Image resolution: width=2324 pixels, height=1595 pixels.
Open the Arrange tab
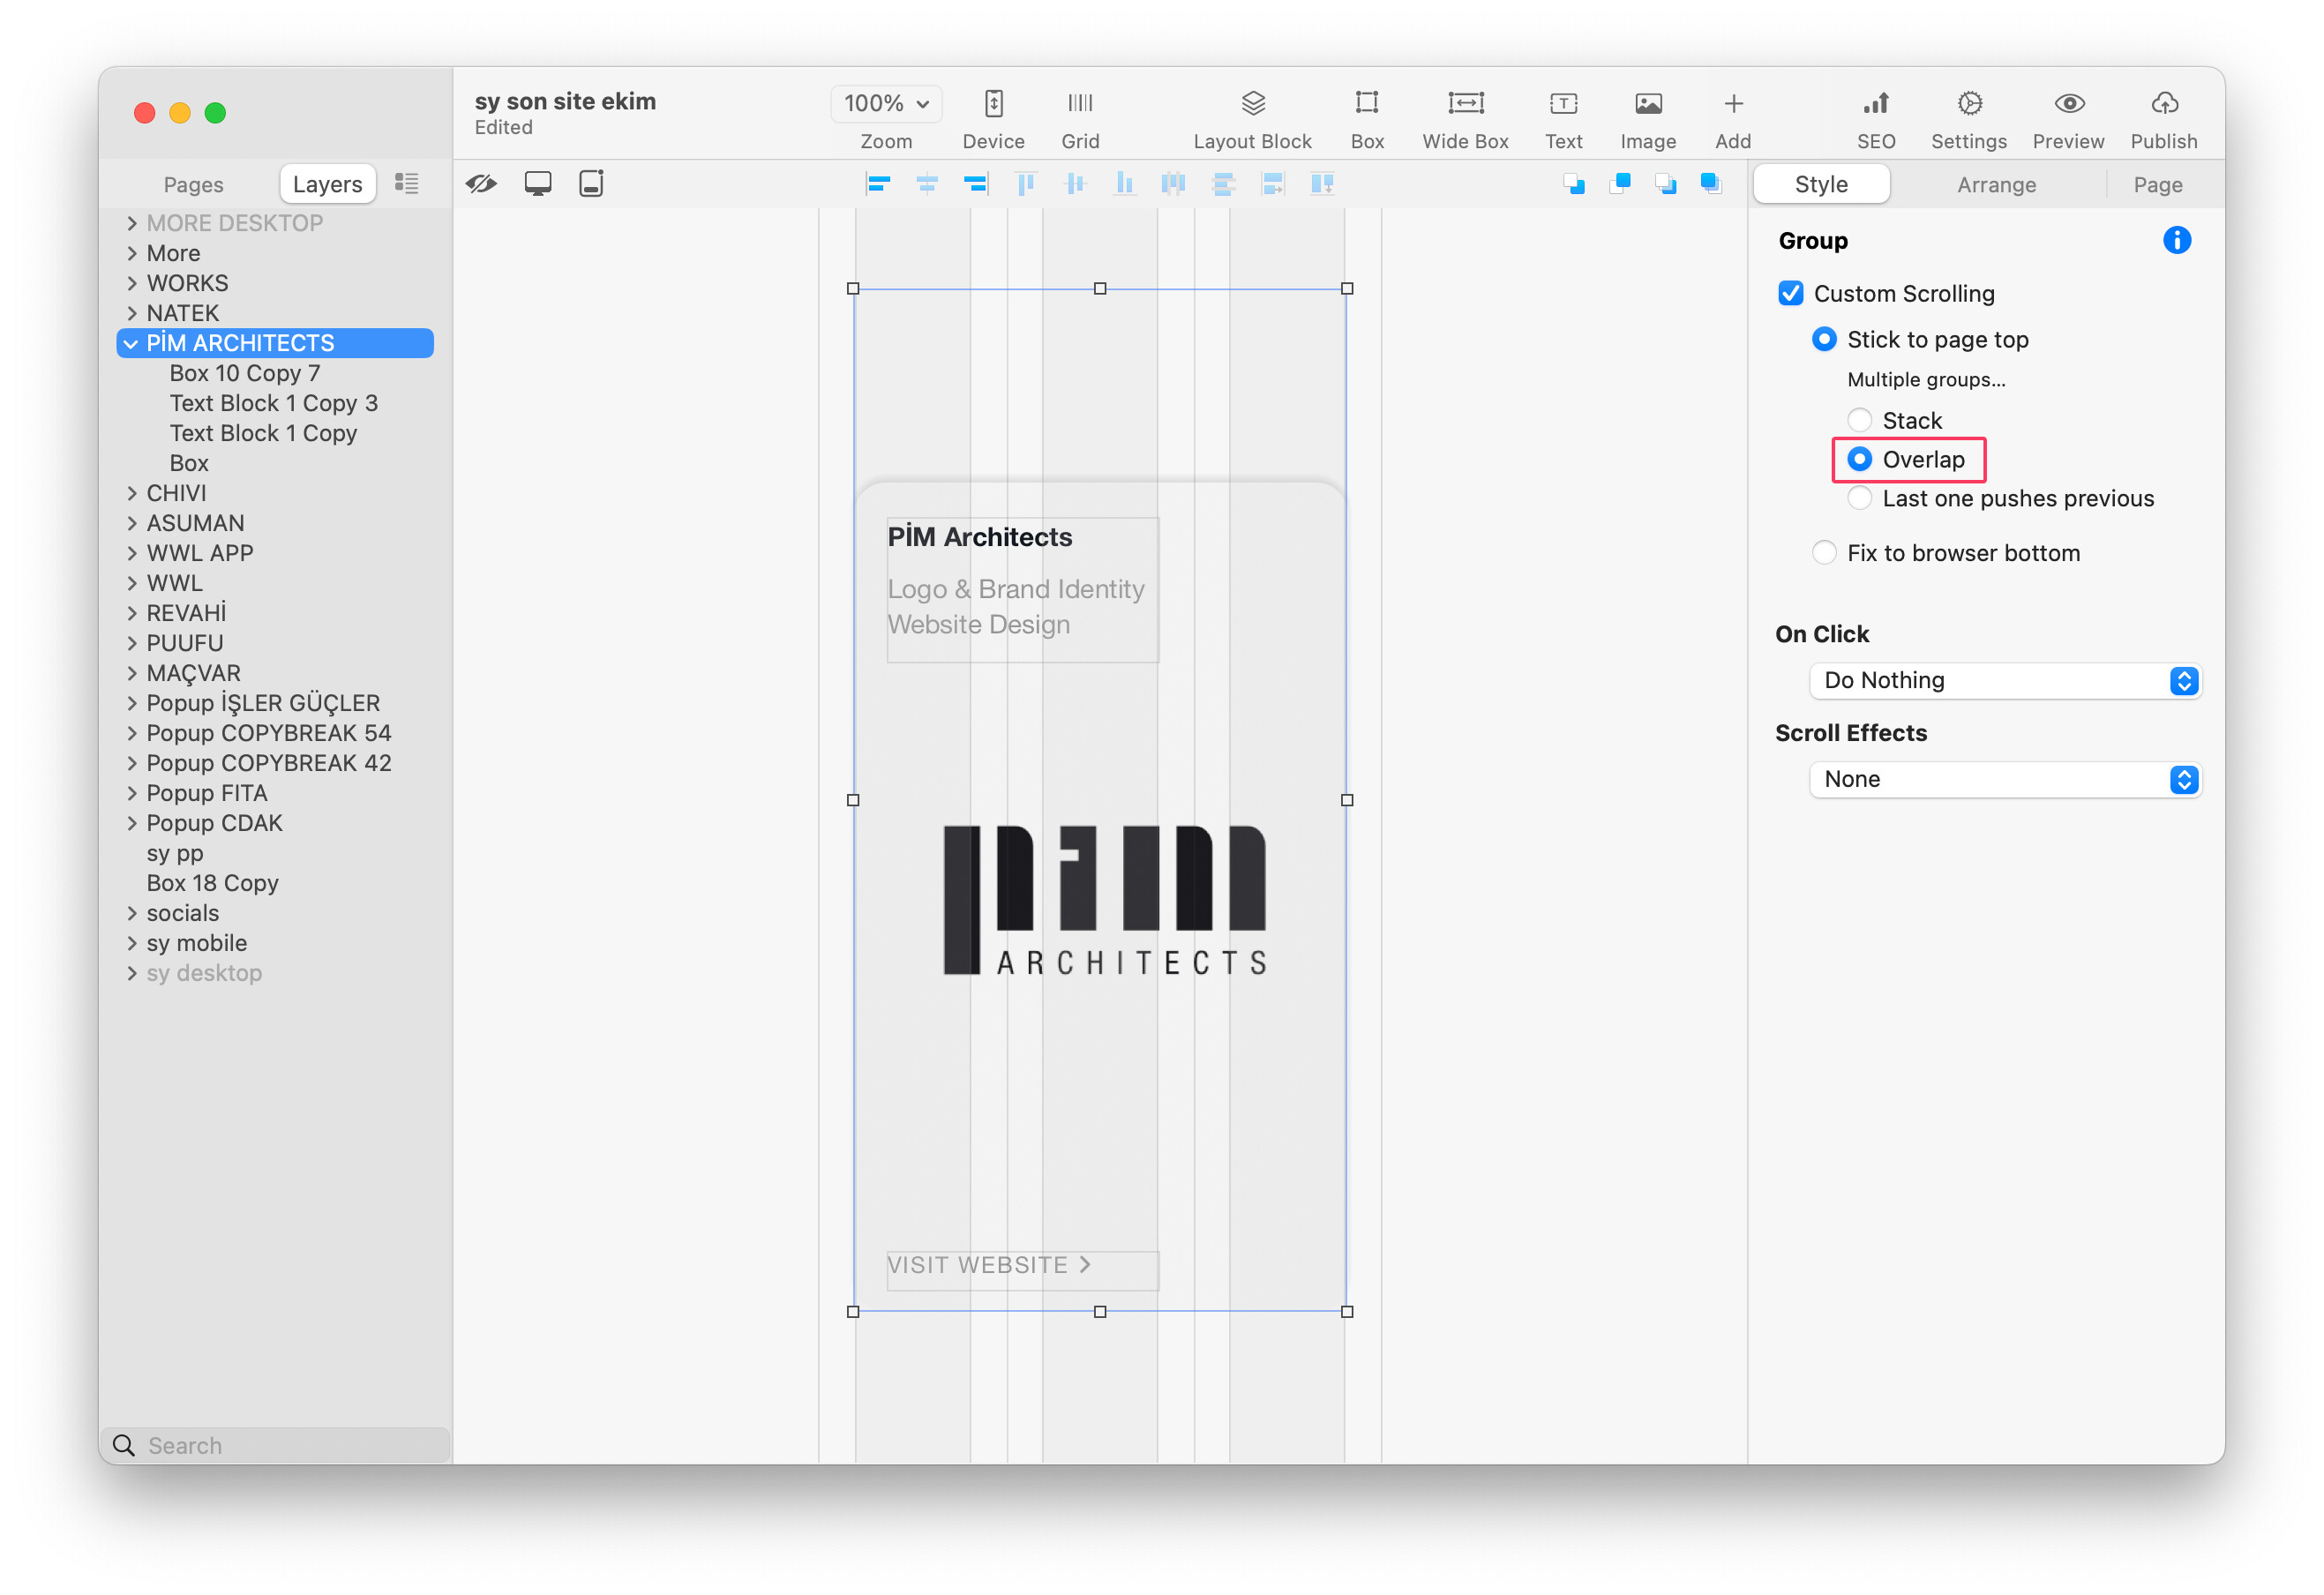coord(1995,184)
